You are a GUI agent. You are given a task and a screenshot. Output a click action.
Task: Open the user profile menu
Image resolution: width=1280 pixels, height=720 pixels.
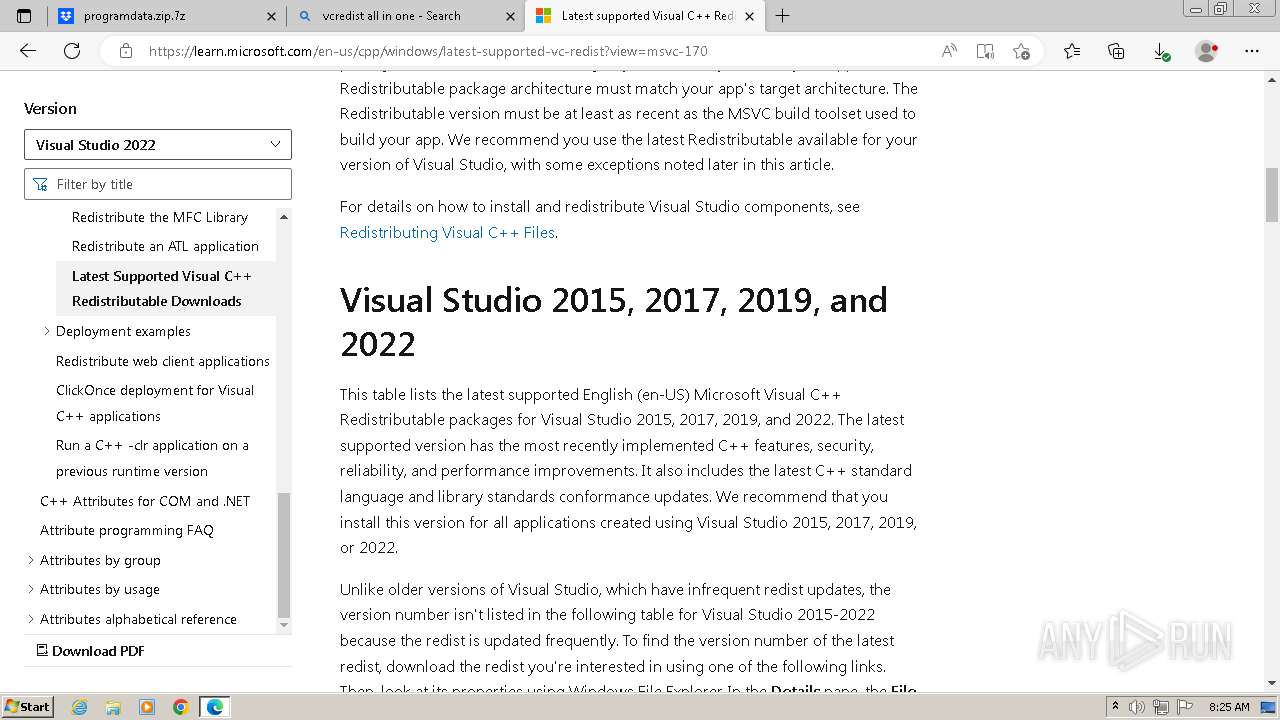coord(1207,51)
